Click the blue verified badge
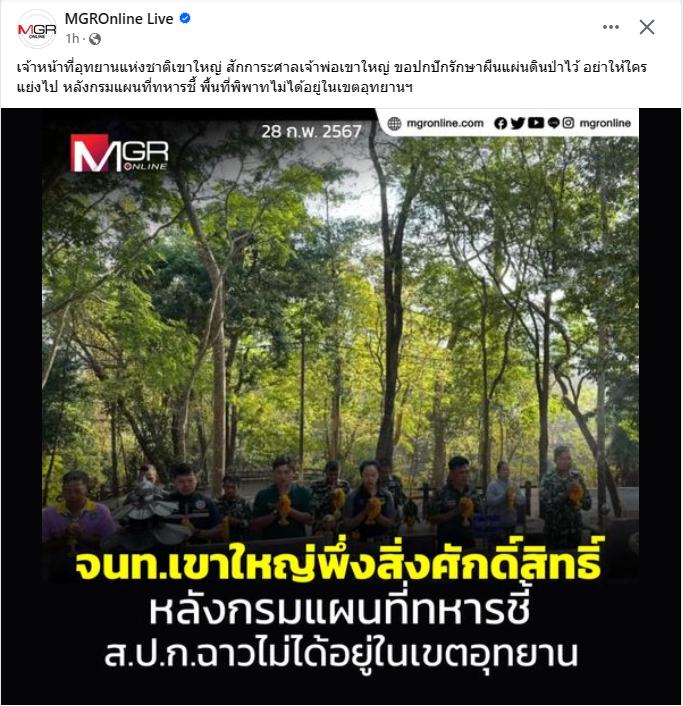 pyautogui.click(x=185, y=18)
